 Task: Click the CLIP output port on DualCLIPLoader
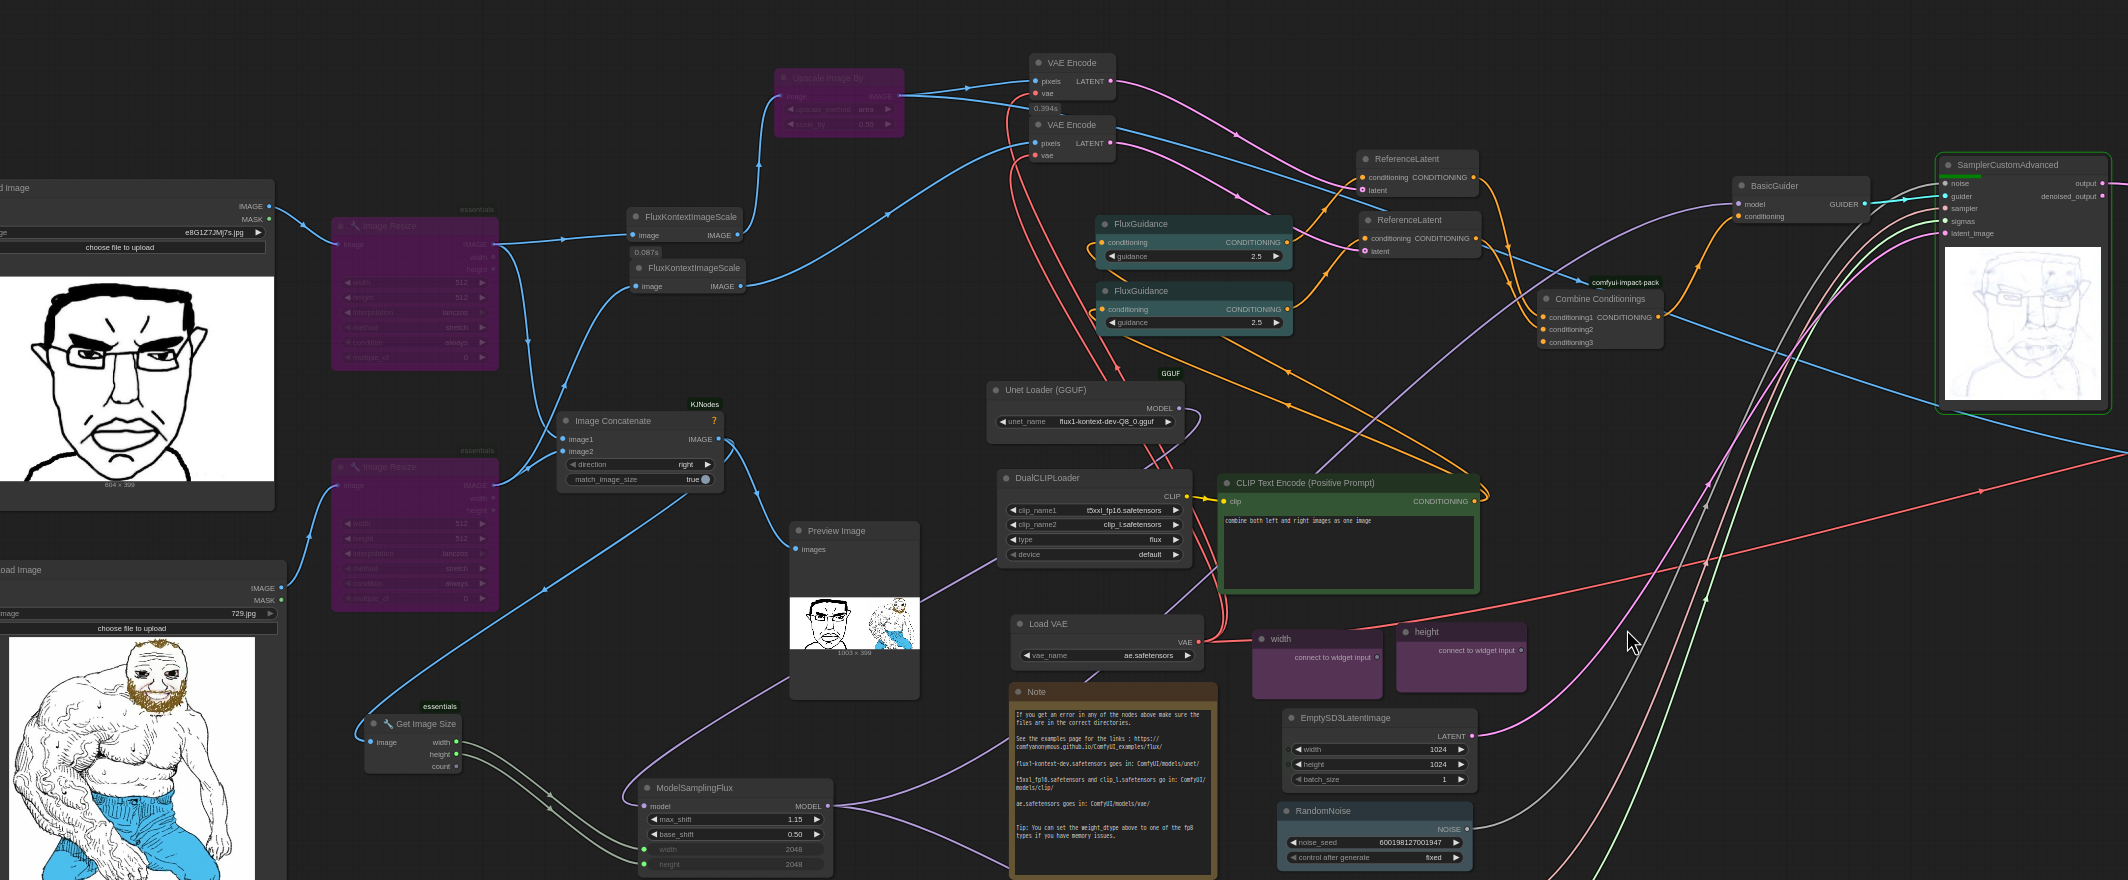click(1187, 496)
